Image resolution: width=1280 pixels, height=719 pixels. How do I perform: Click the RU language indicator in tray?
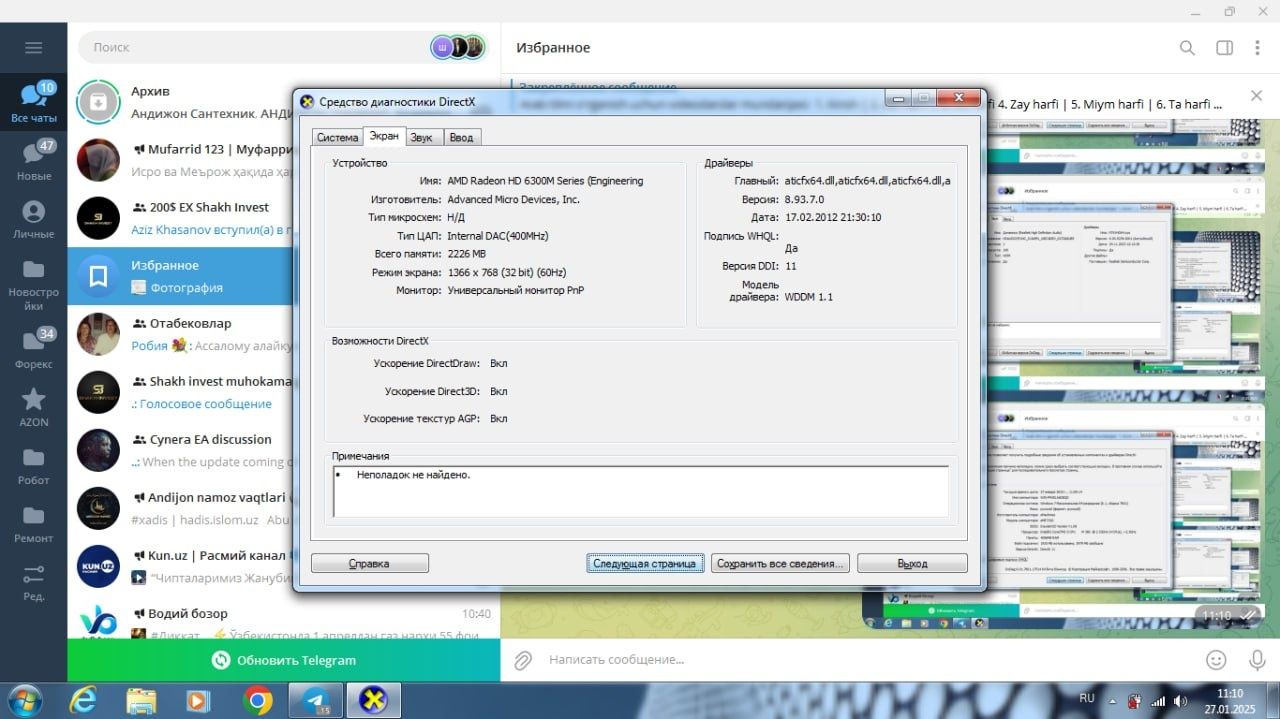pyautogui.click(x=1087, y=697)
